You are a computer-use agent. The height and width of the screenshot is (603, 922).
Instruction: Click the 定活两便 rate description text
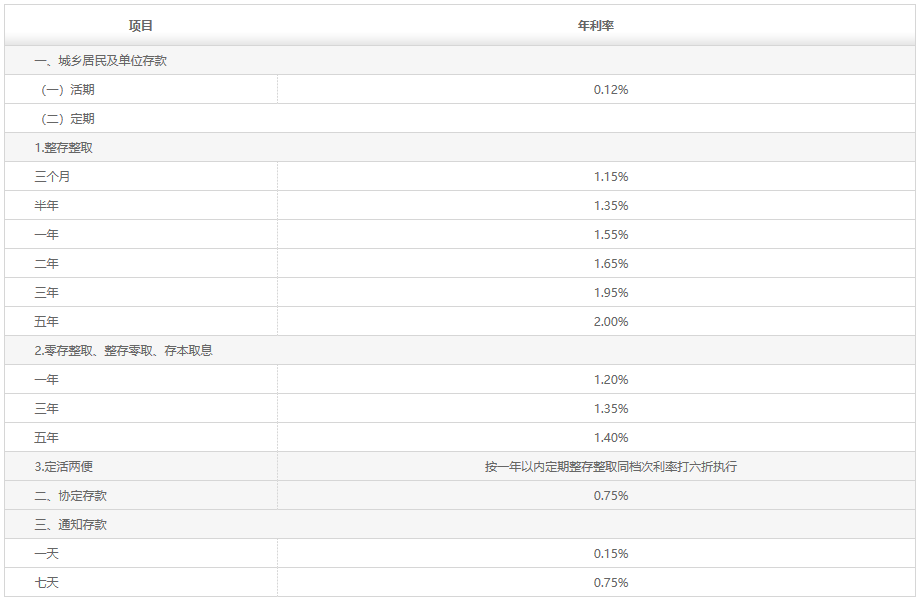pyautogui.click(x=610, y=467)
